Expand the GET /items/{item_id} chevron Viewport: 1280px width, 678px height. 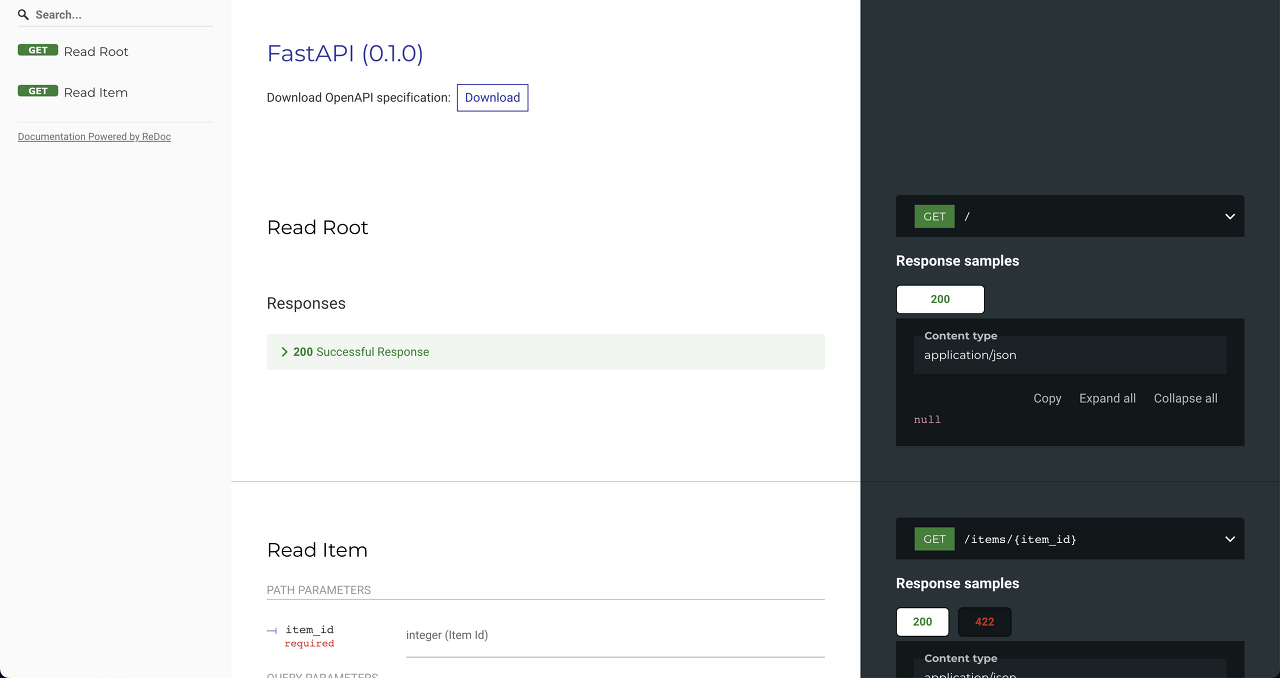coord(1230,539)
